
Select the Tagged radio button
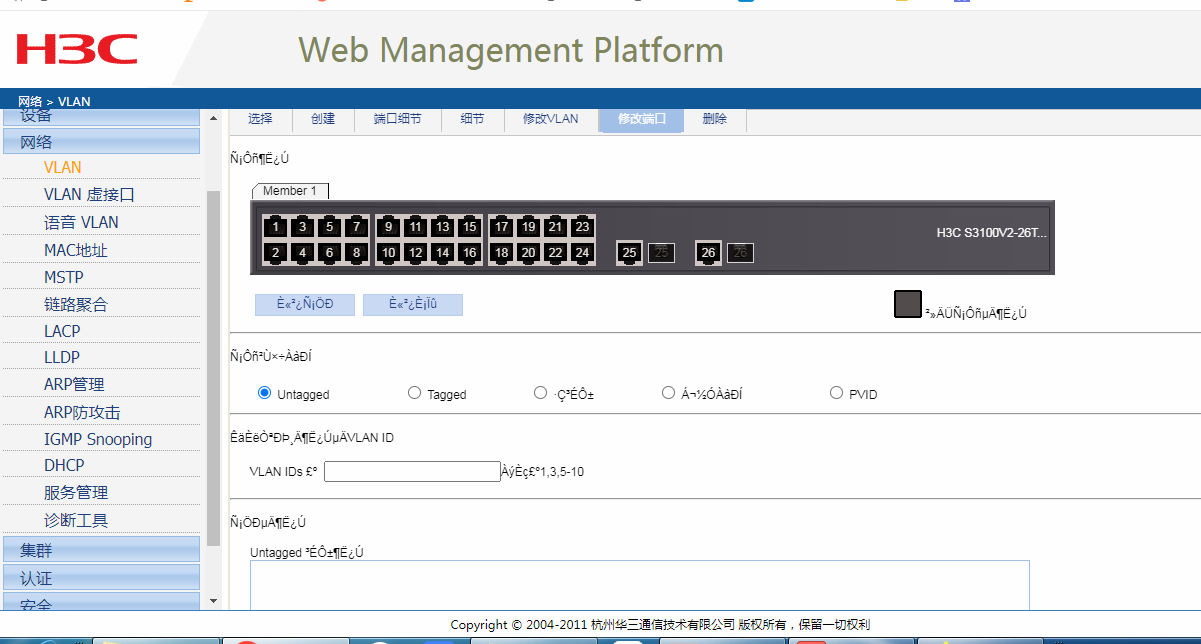point(414,393)
